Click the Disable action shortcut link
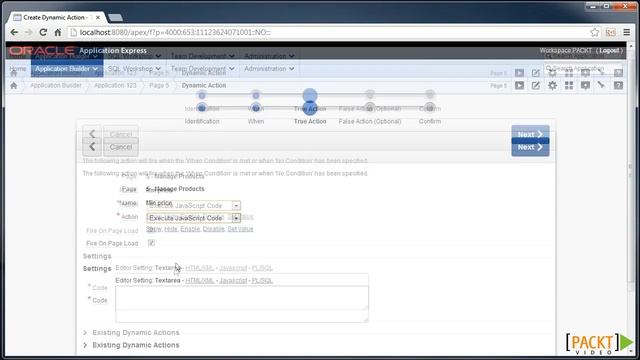This screenshot has width=640, height=360. coord(213,229)
